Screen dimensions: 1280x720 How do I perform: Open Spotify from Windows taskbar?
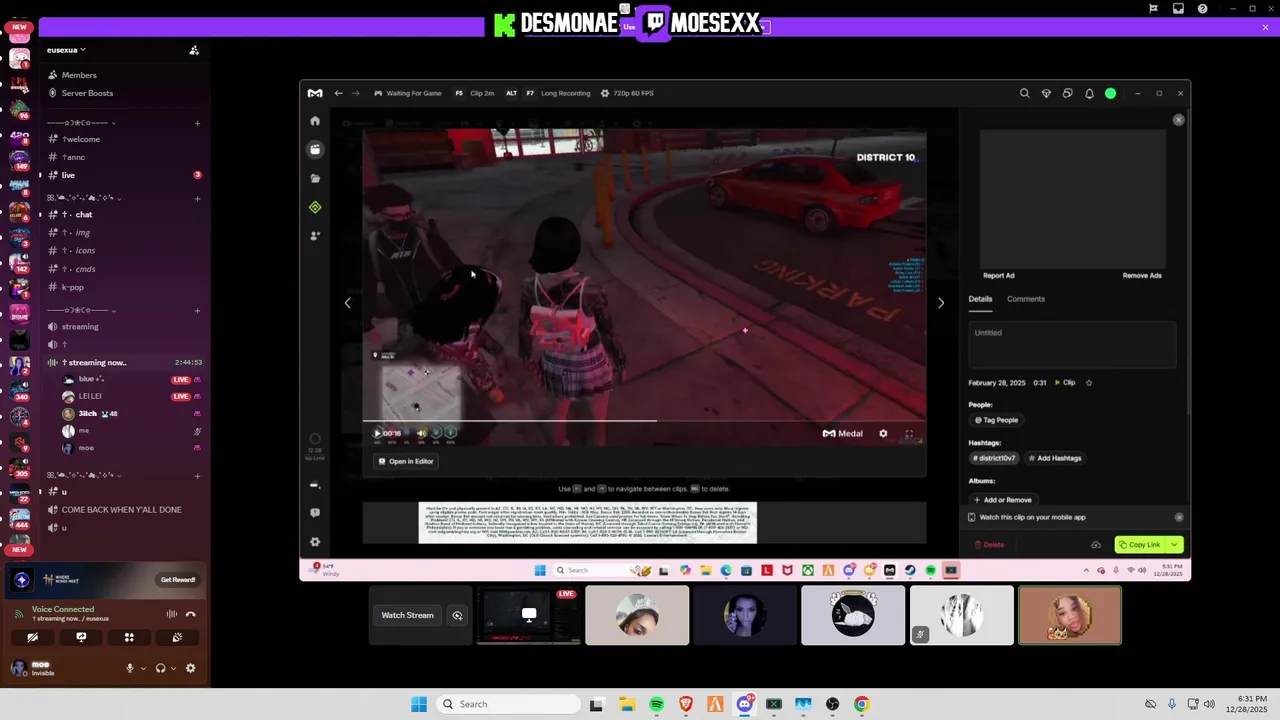(x=656, y=704)
